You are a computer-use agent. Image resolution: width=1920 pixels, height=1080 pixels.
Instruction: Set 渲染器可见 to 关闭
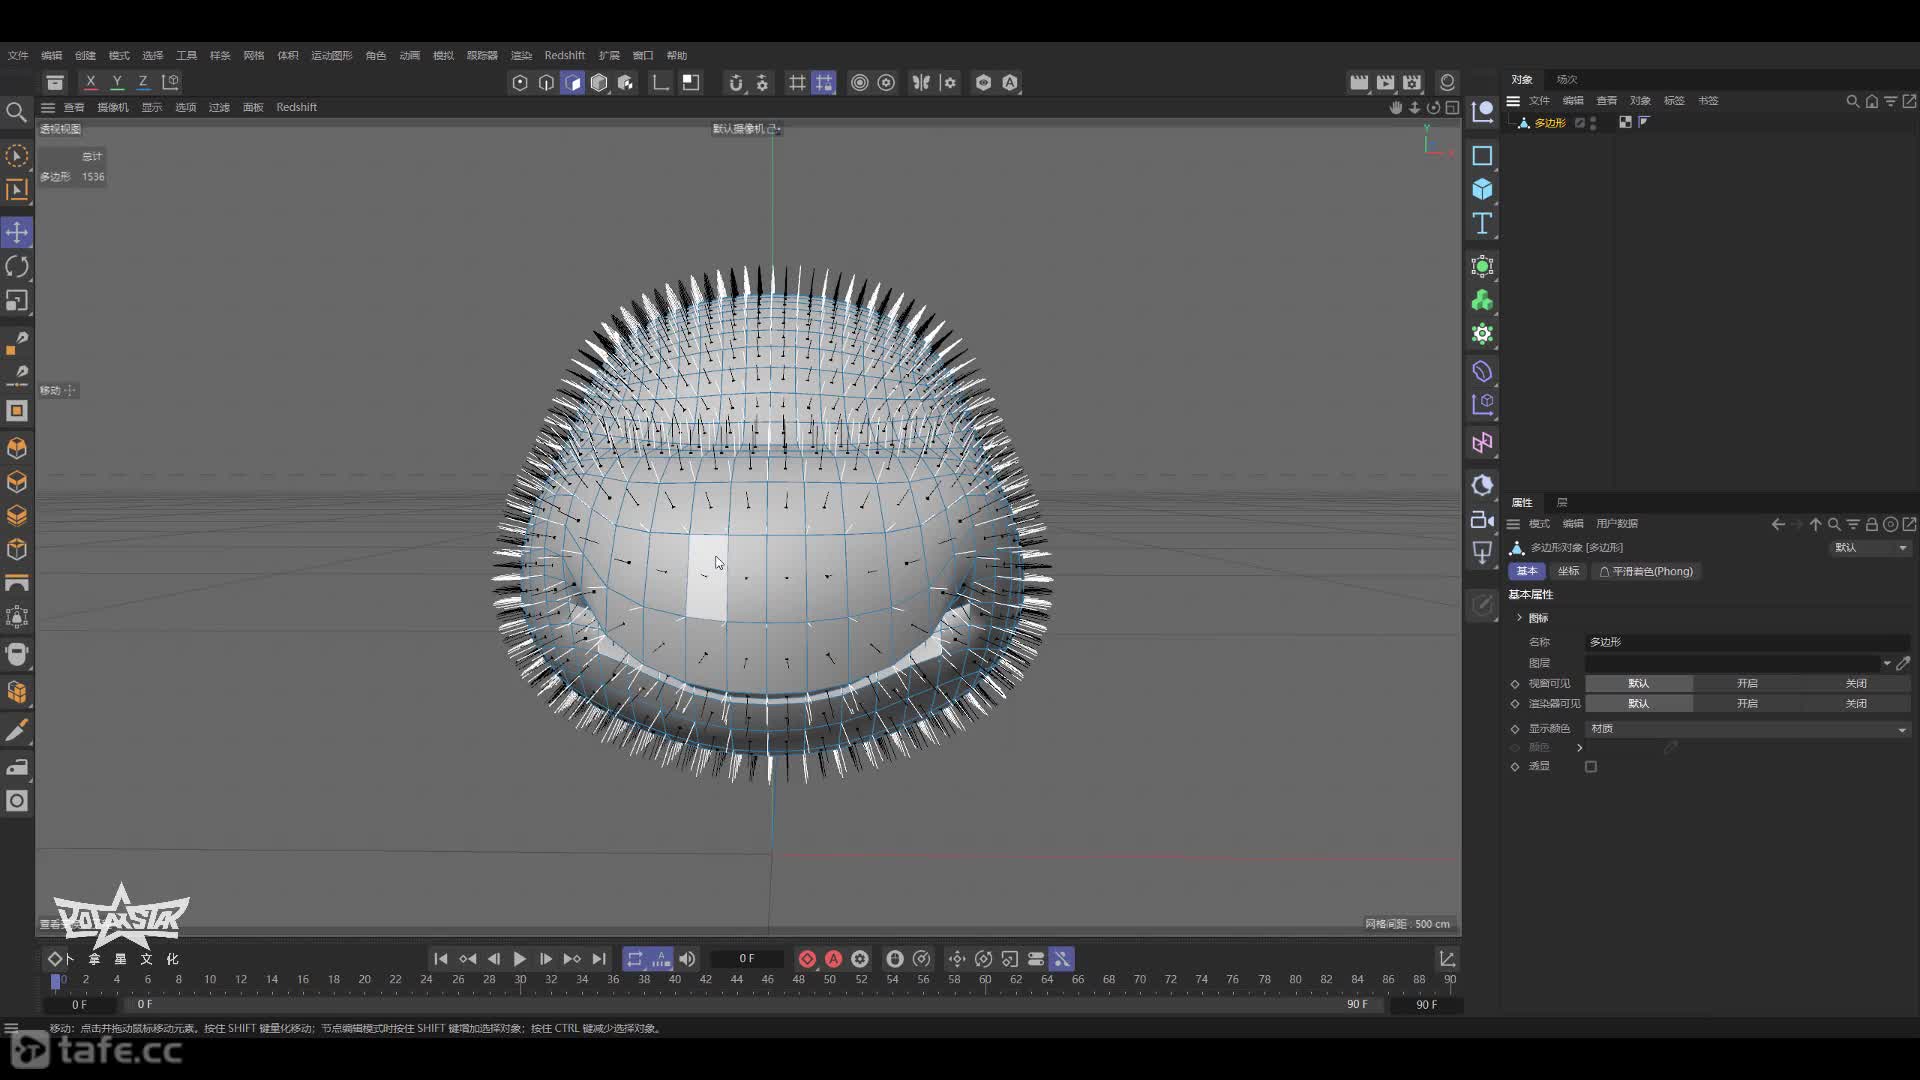[x=1856, y=703]
